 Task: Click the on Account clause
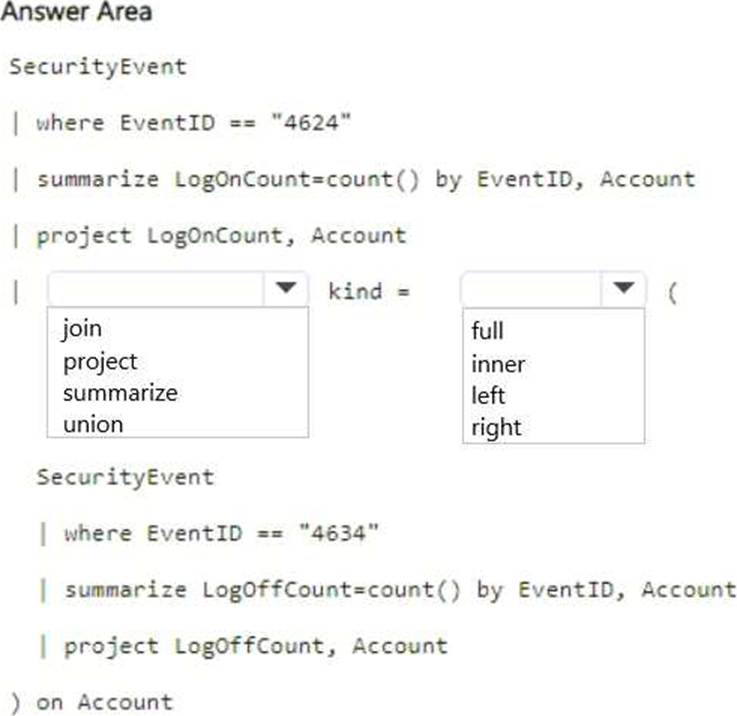[x=105, y=702]
